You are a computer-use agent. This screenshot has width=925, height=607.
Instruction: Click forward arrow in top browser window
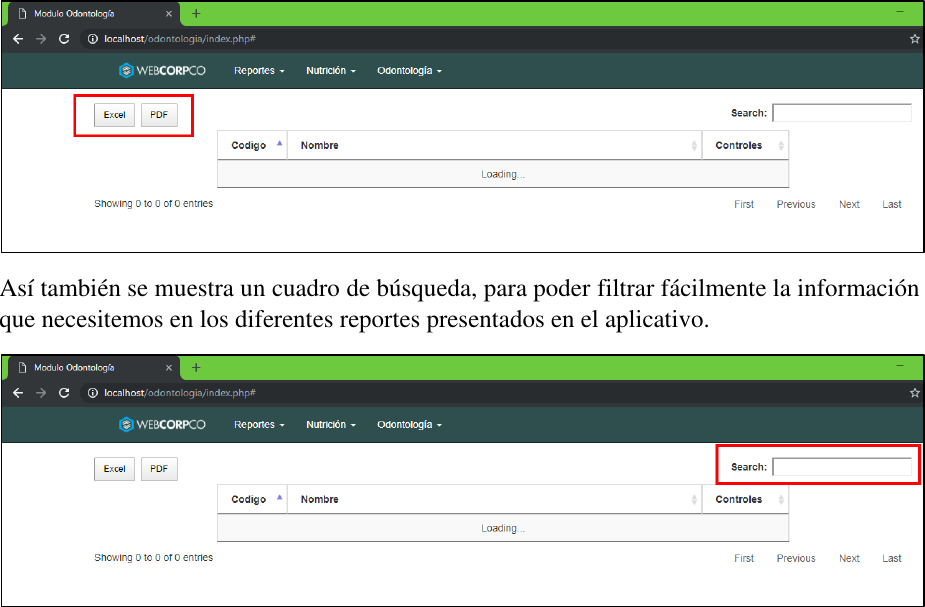[x=41, y=39]
